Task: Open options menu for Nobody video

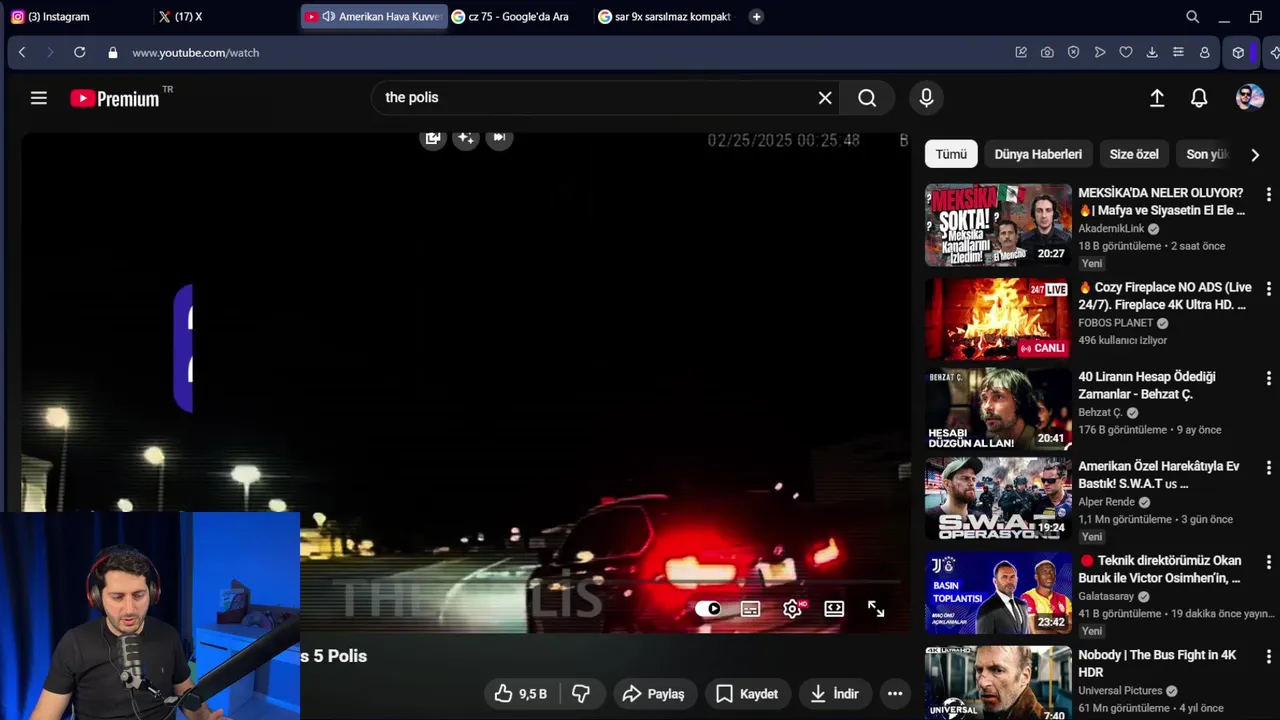Action: pos(1268,656)
